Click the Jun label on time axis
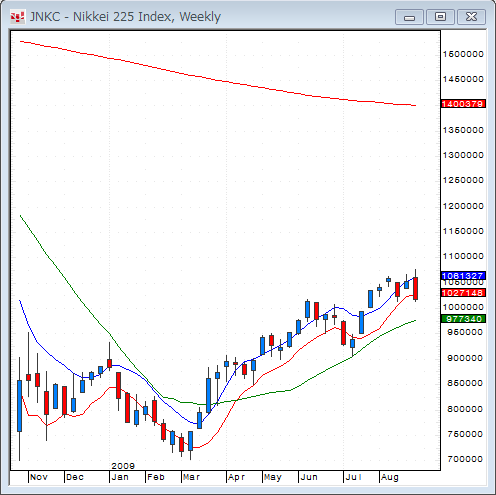Screen dimensions: 496x495 (309, 477)
